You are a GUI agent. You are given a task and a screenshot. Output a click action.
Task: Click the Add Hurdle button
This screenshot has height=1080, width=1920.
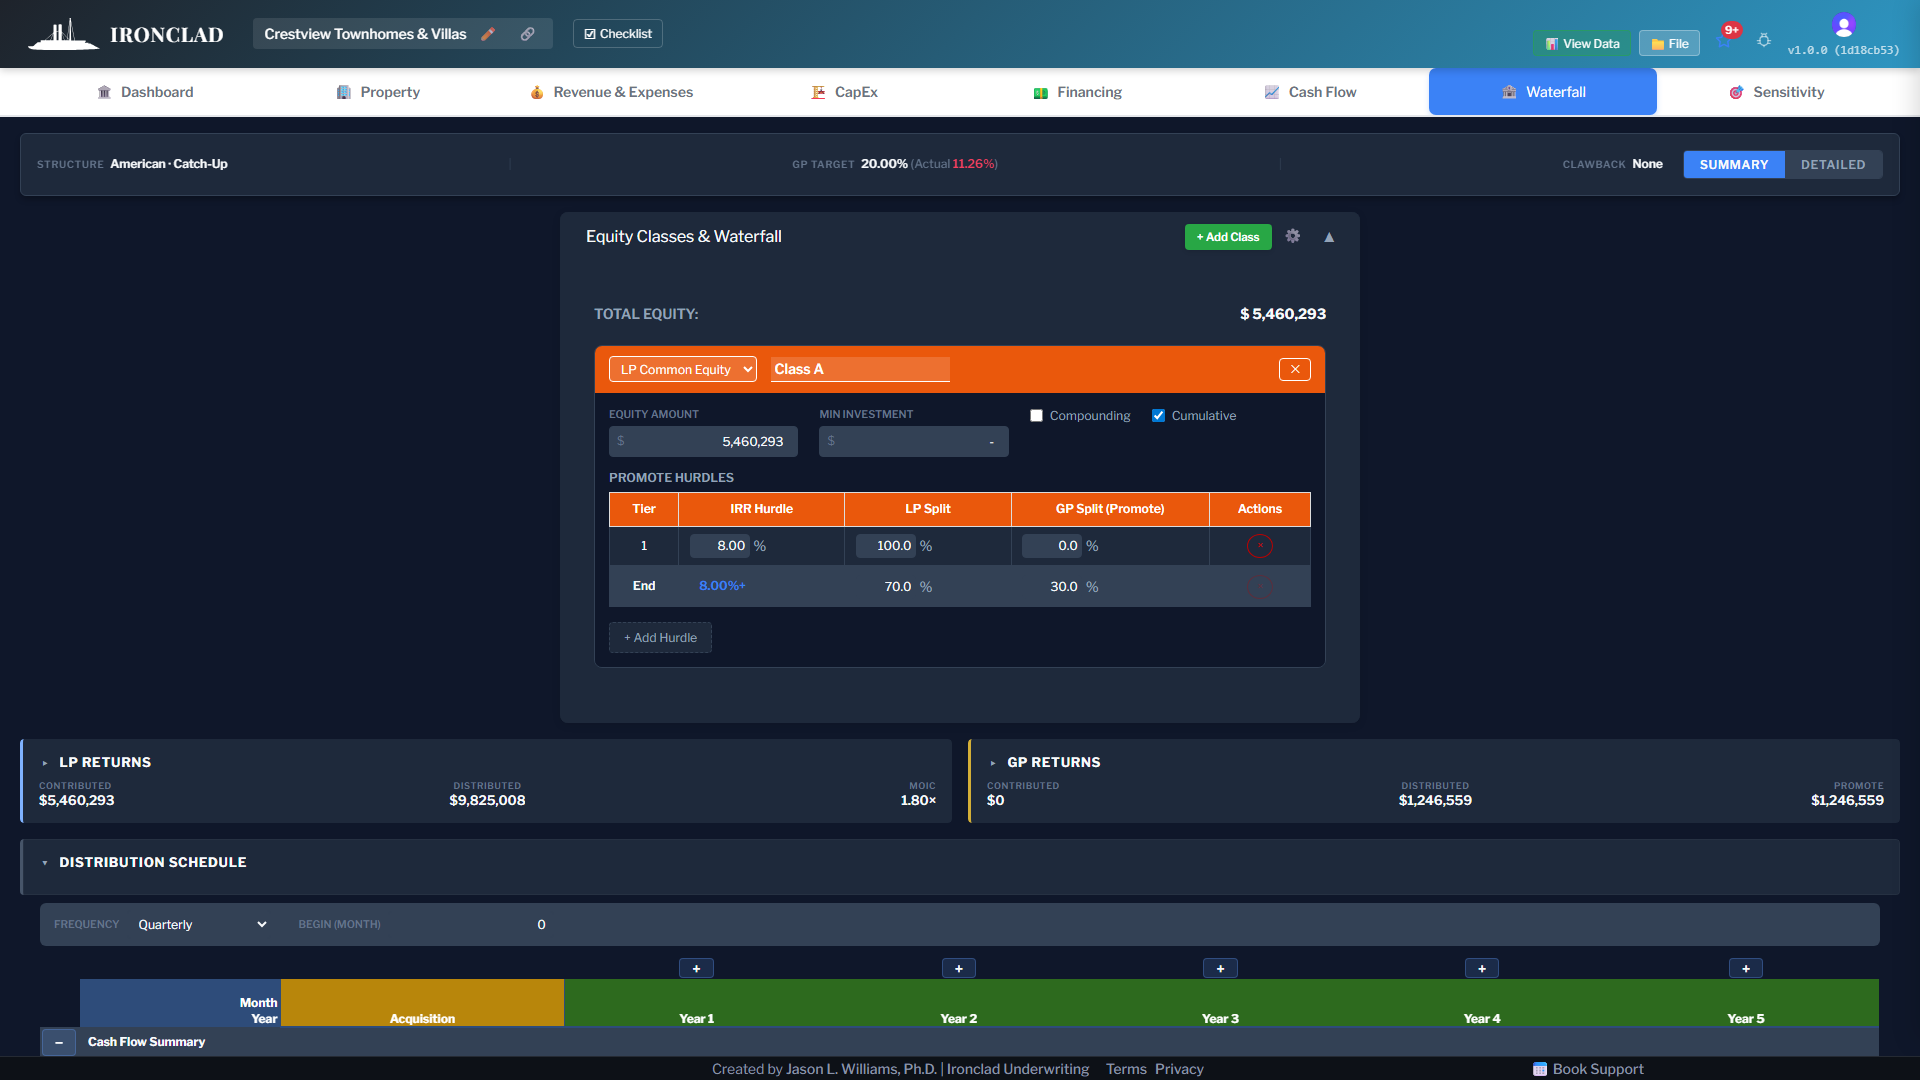point(660,638)
